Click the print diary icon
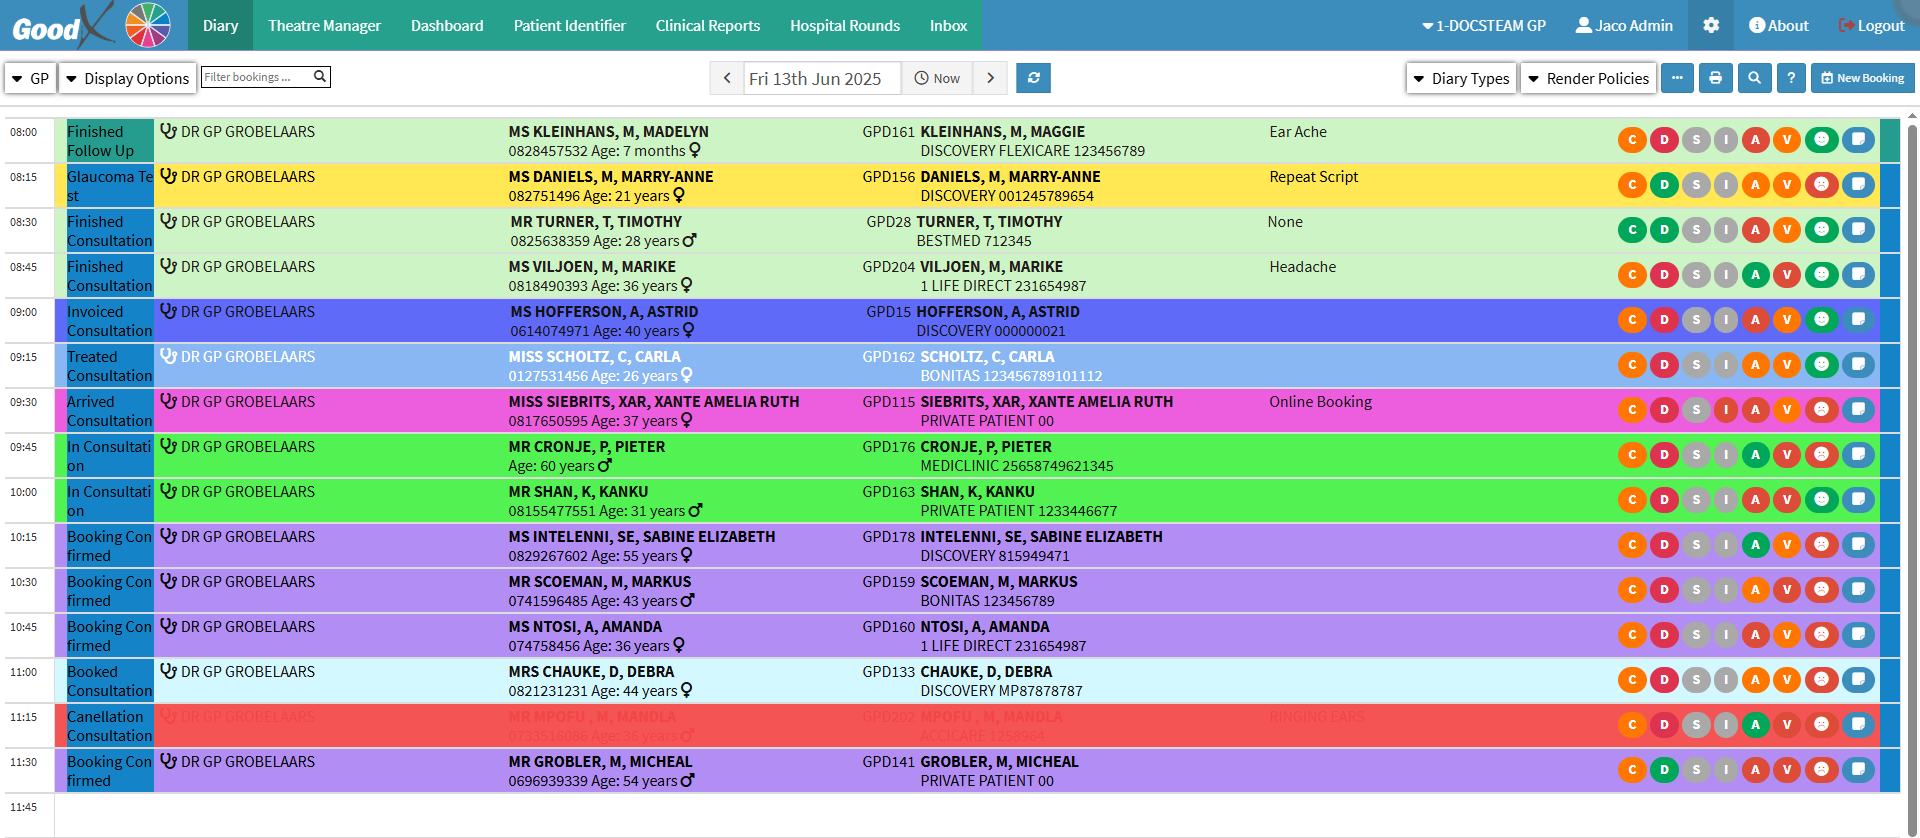This screenshot has height=838, width=1920. pyautogui.click(x=1715, y=78)
